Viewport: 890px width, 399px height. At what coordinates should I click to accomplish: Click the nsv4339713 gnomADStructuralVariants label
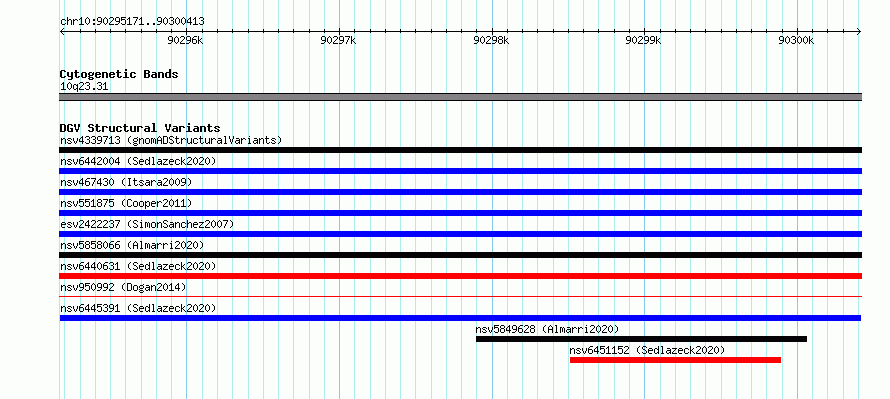(171, 140)
